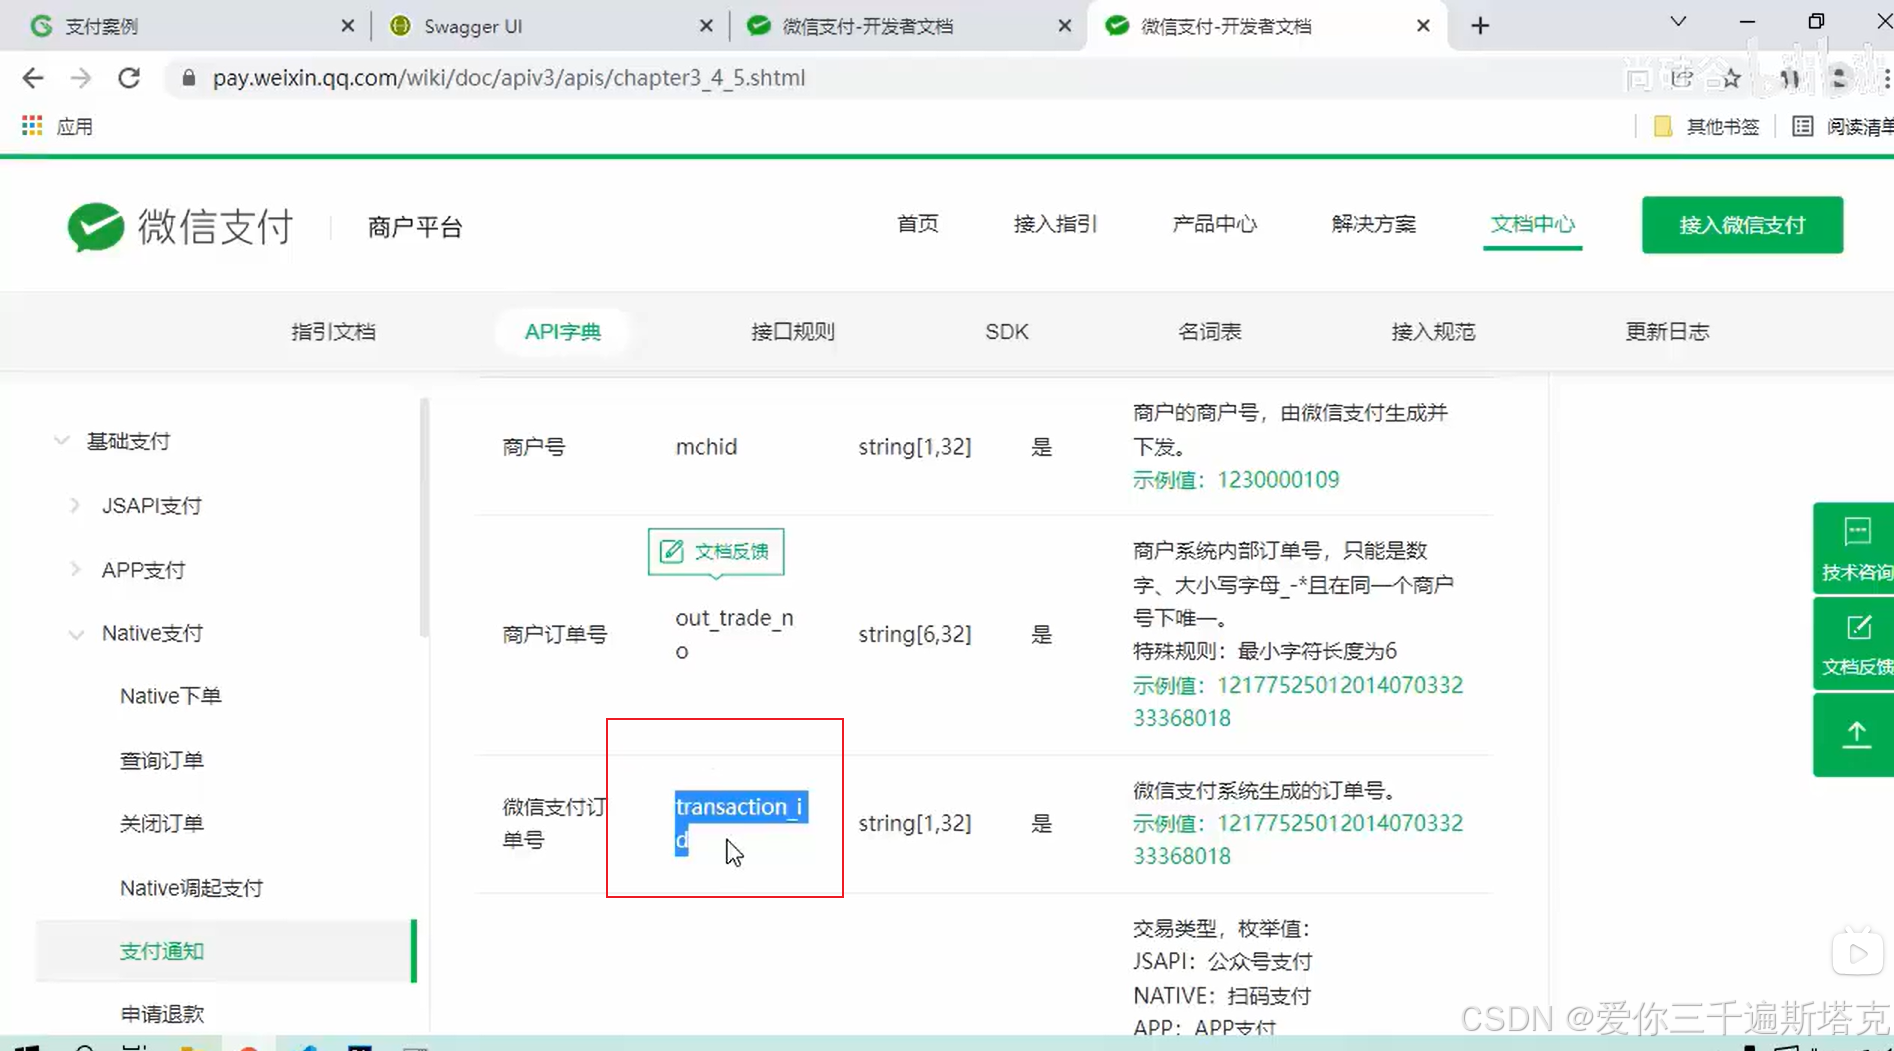Collapse the Native支付 tree item
1894x1051 pixels.
[76, 634]
